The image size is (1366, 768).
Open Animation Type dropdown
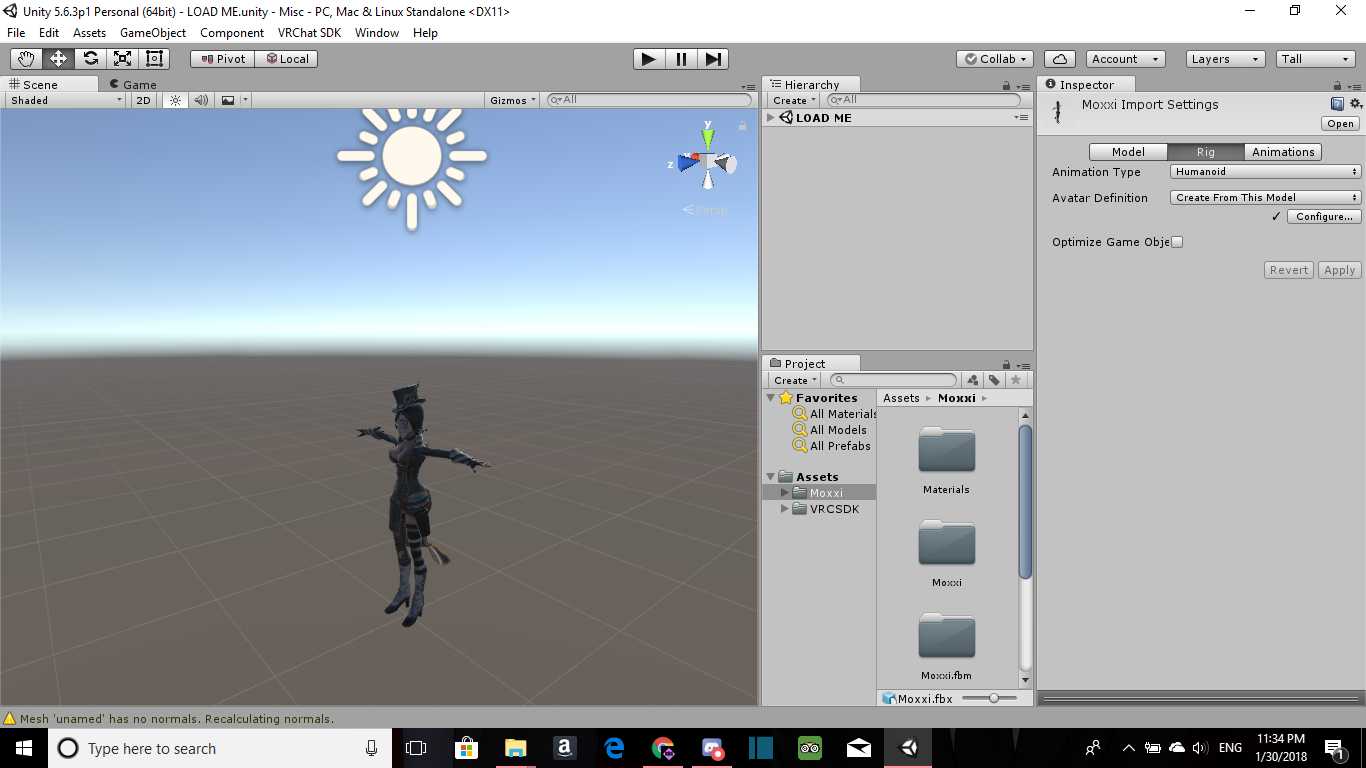[x=1266, y=172]
